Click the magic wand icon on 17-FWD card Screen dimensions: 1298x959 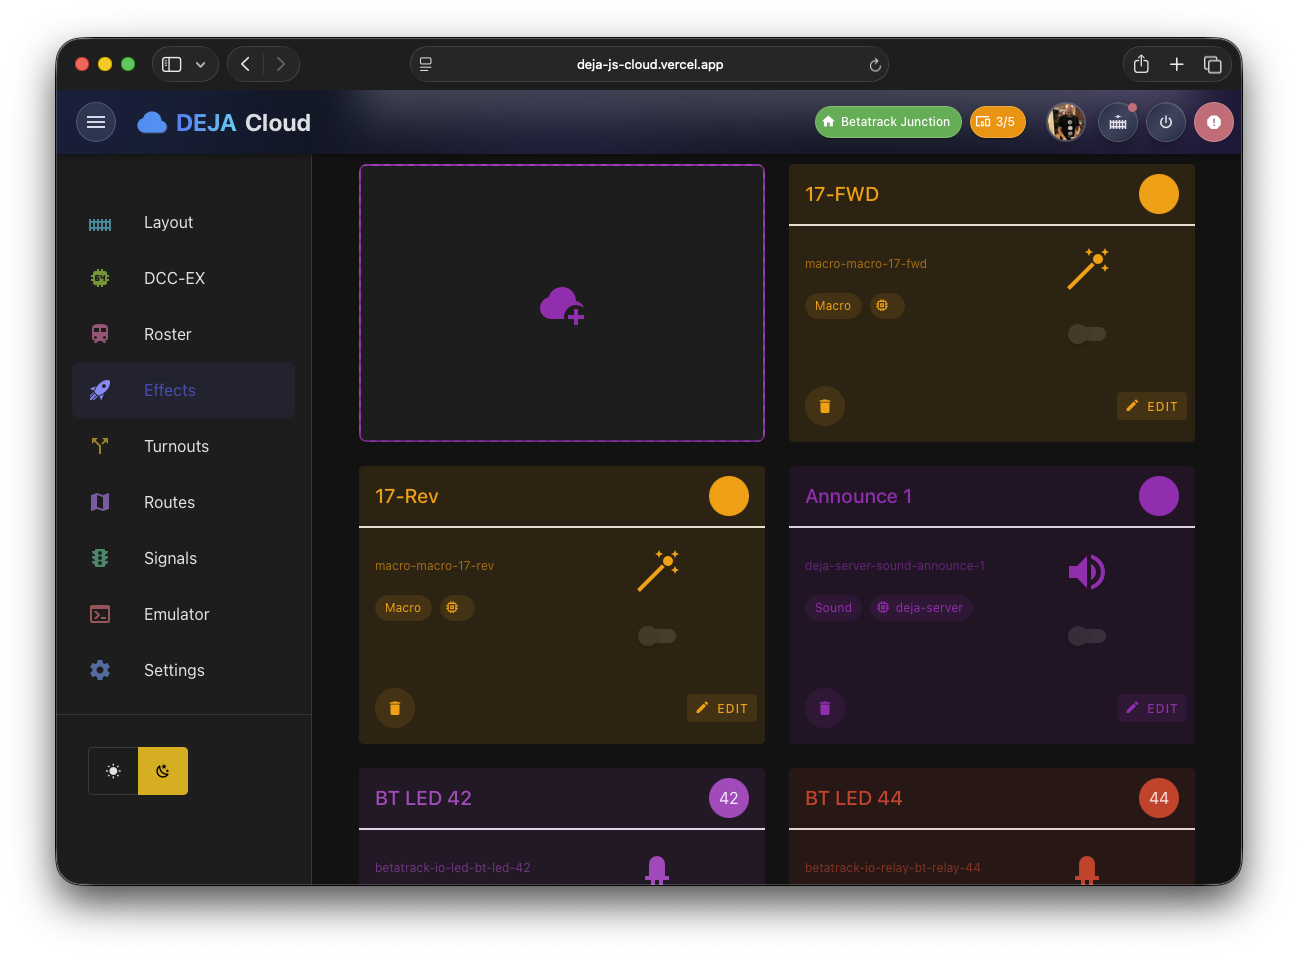coord(1087,268)
